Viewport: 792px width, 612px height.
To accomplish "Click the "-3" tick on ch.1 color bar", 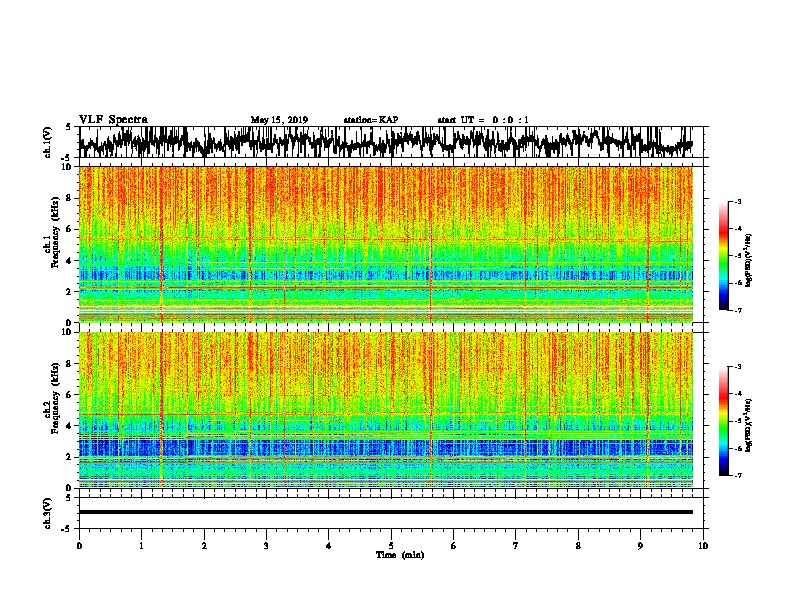I will (x=737, y=202).
